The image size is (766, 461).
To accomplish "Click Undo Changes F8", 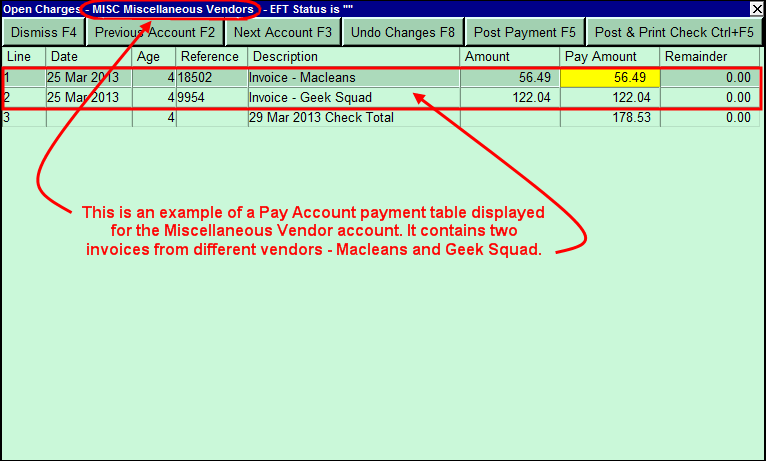I will pos(403,32).
